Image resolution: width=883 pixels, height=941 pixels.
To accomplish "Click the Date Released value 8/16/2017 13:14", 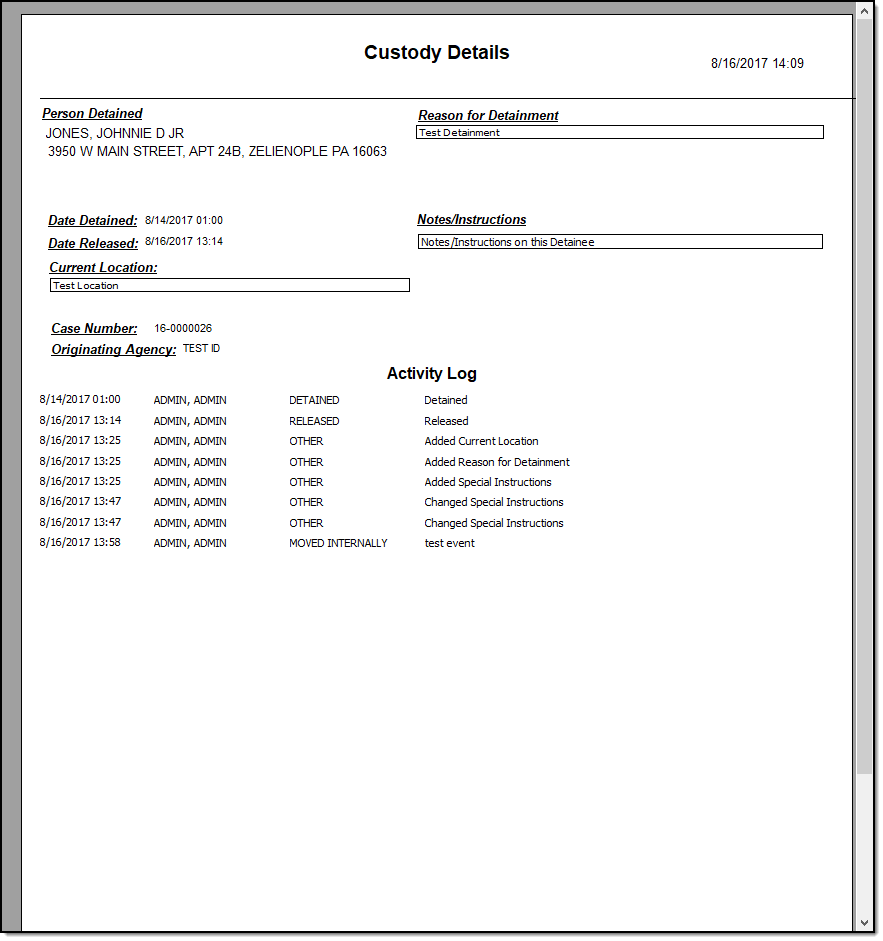I will (184, 242).
